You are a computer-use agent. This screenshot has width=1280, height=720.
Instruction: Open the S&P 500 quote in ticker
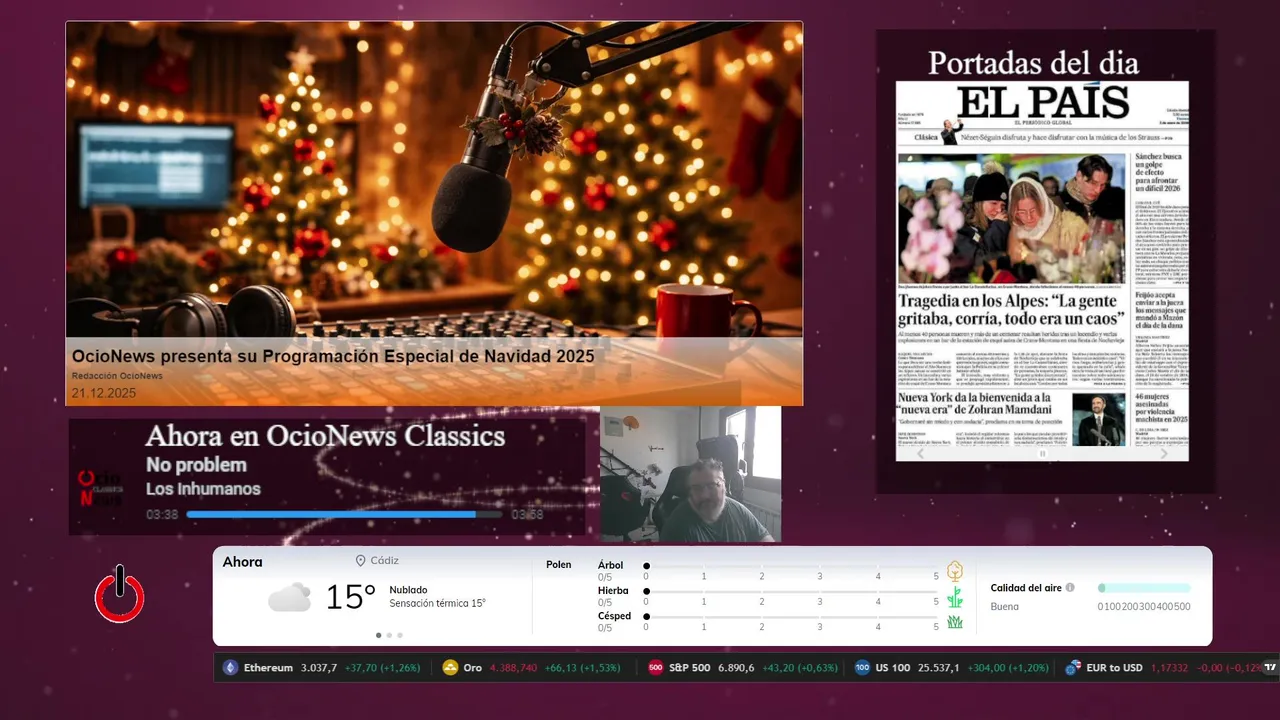click(743, 668)
